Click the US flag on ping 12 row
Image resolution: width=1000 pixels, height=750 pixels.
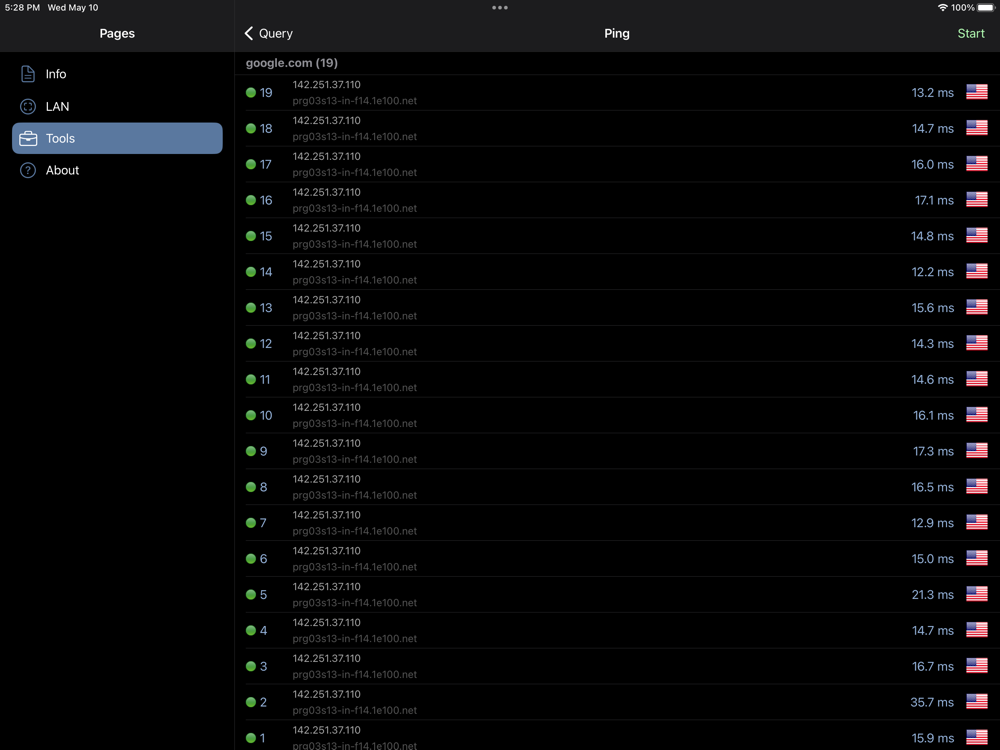click(x=976, y=343)
